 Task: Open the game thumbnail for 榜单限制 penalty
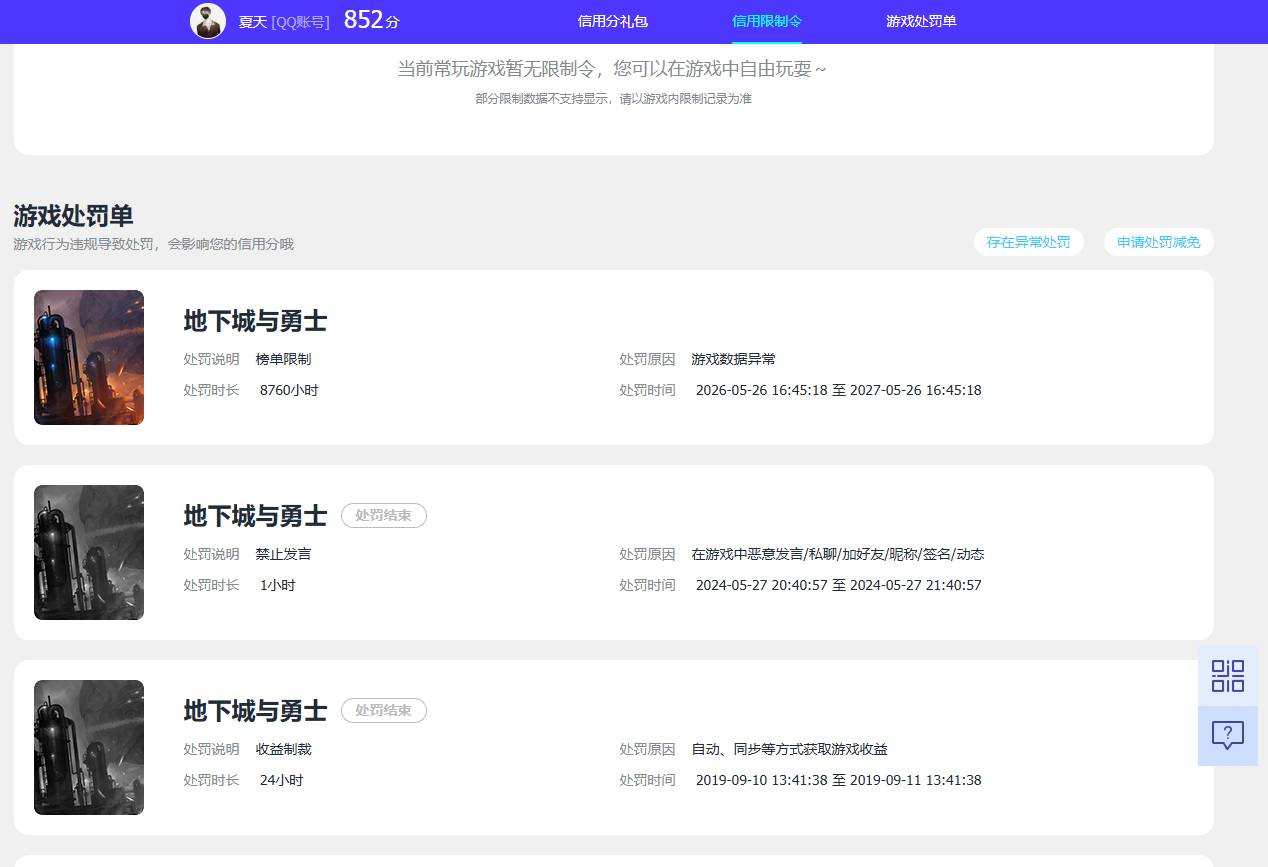coord(89,357)
